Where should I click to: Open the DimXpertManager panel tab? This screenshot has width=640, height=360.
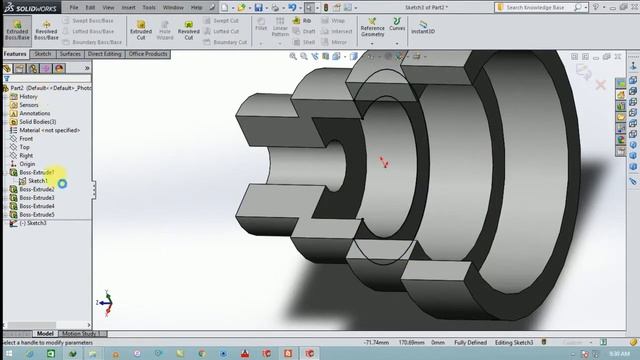(46, 68)
